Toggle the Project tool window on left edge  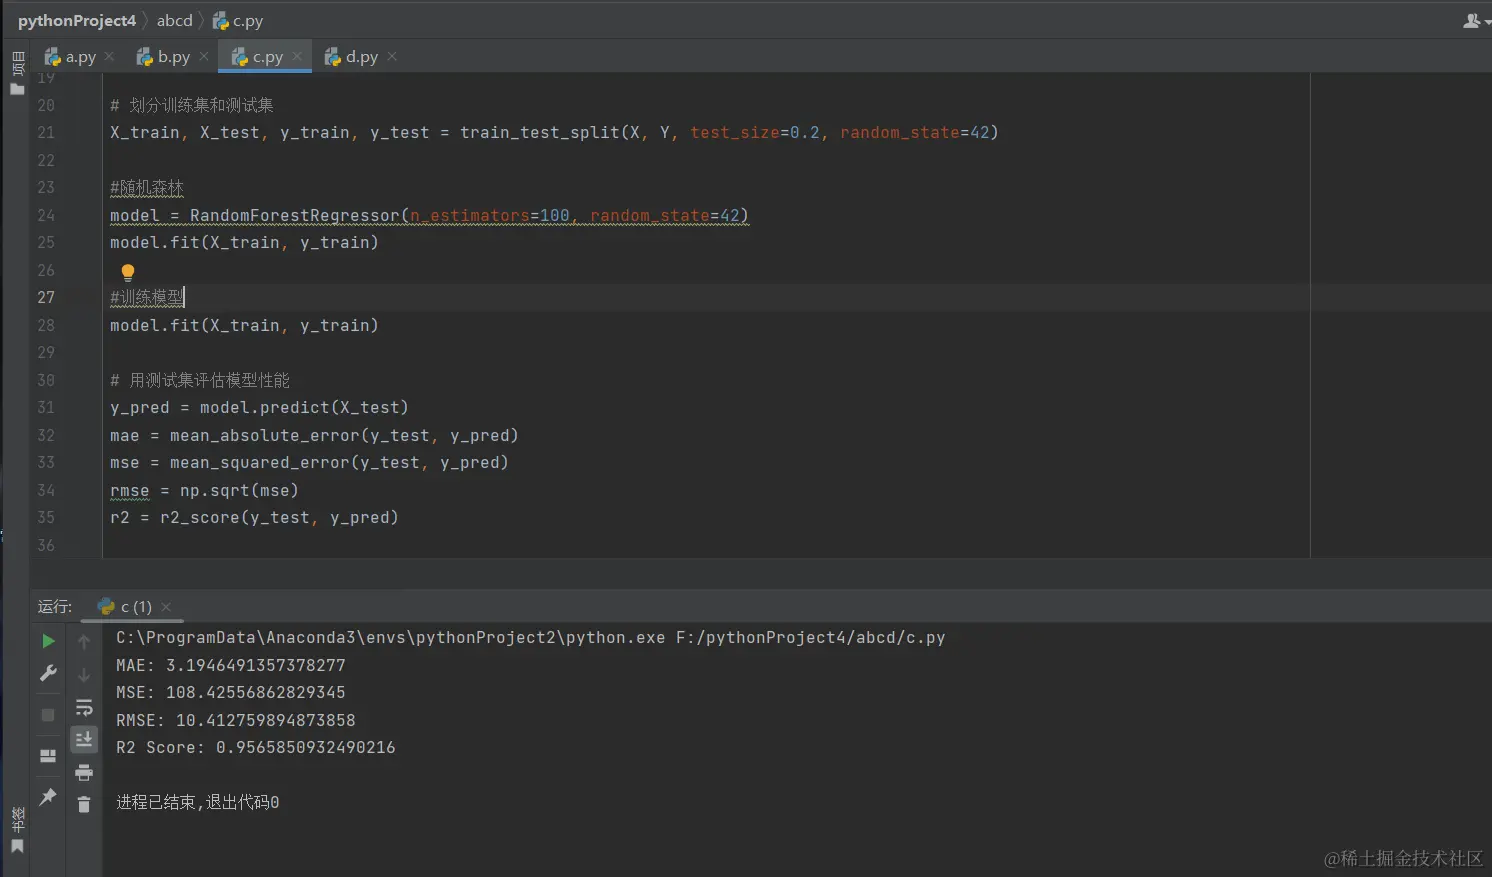[x=17, y=73]
